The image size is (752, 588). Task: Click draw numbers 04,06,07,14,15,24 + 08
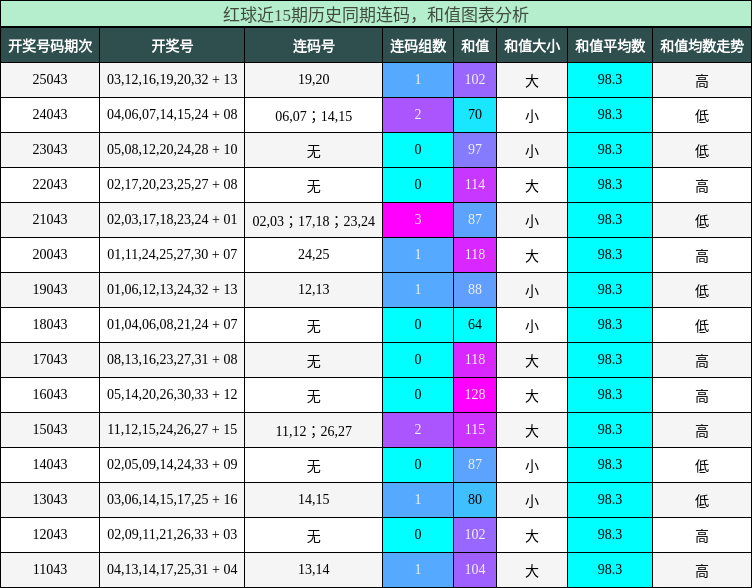click(x=172, y=114)
